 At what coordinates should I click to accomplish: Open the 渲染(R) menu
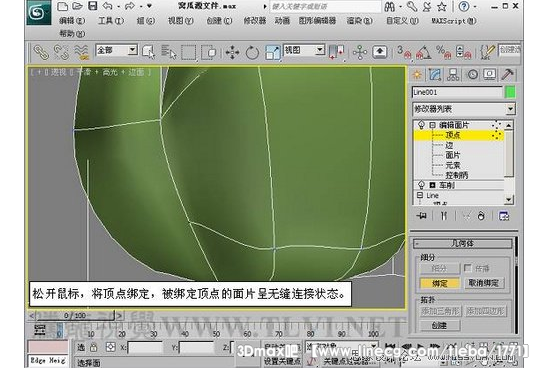tap(360, 21)
